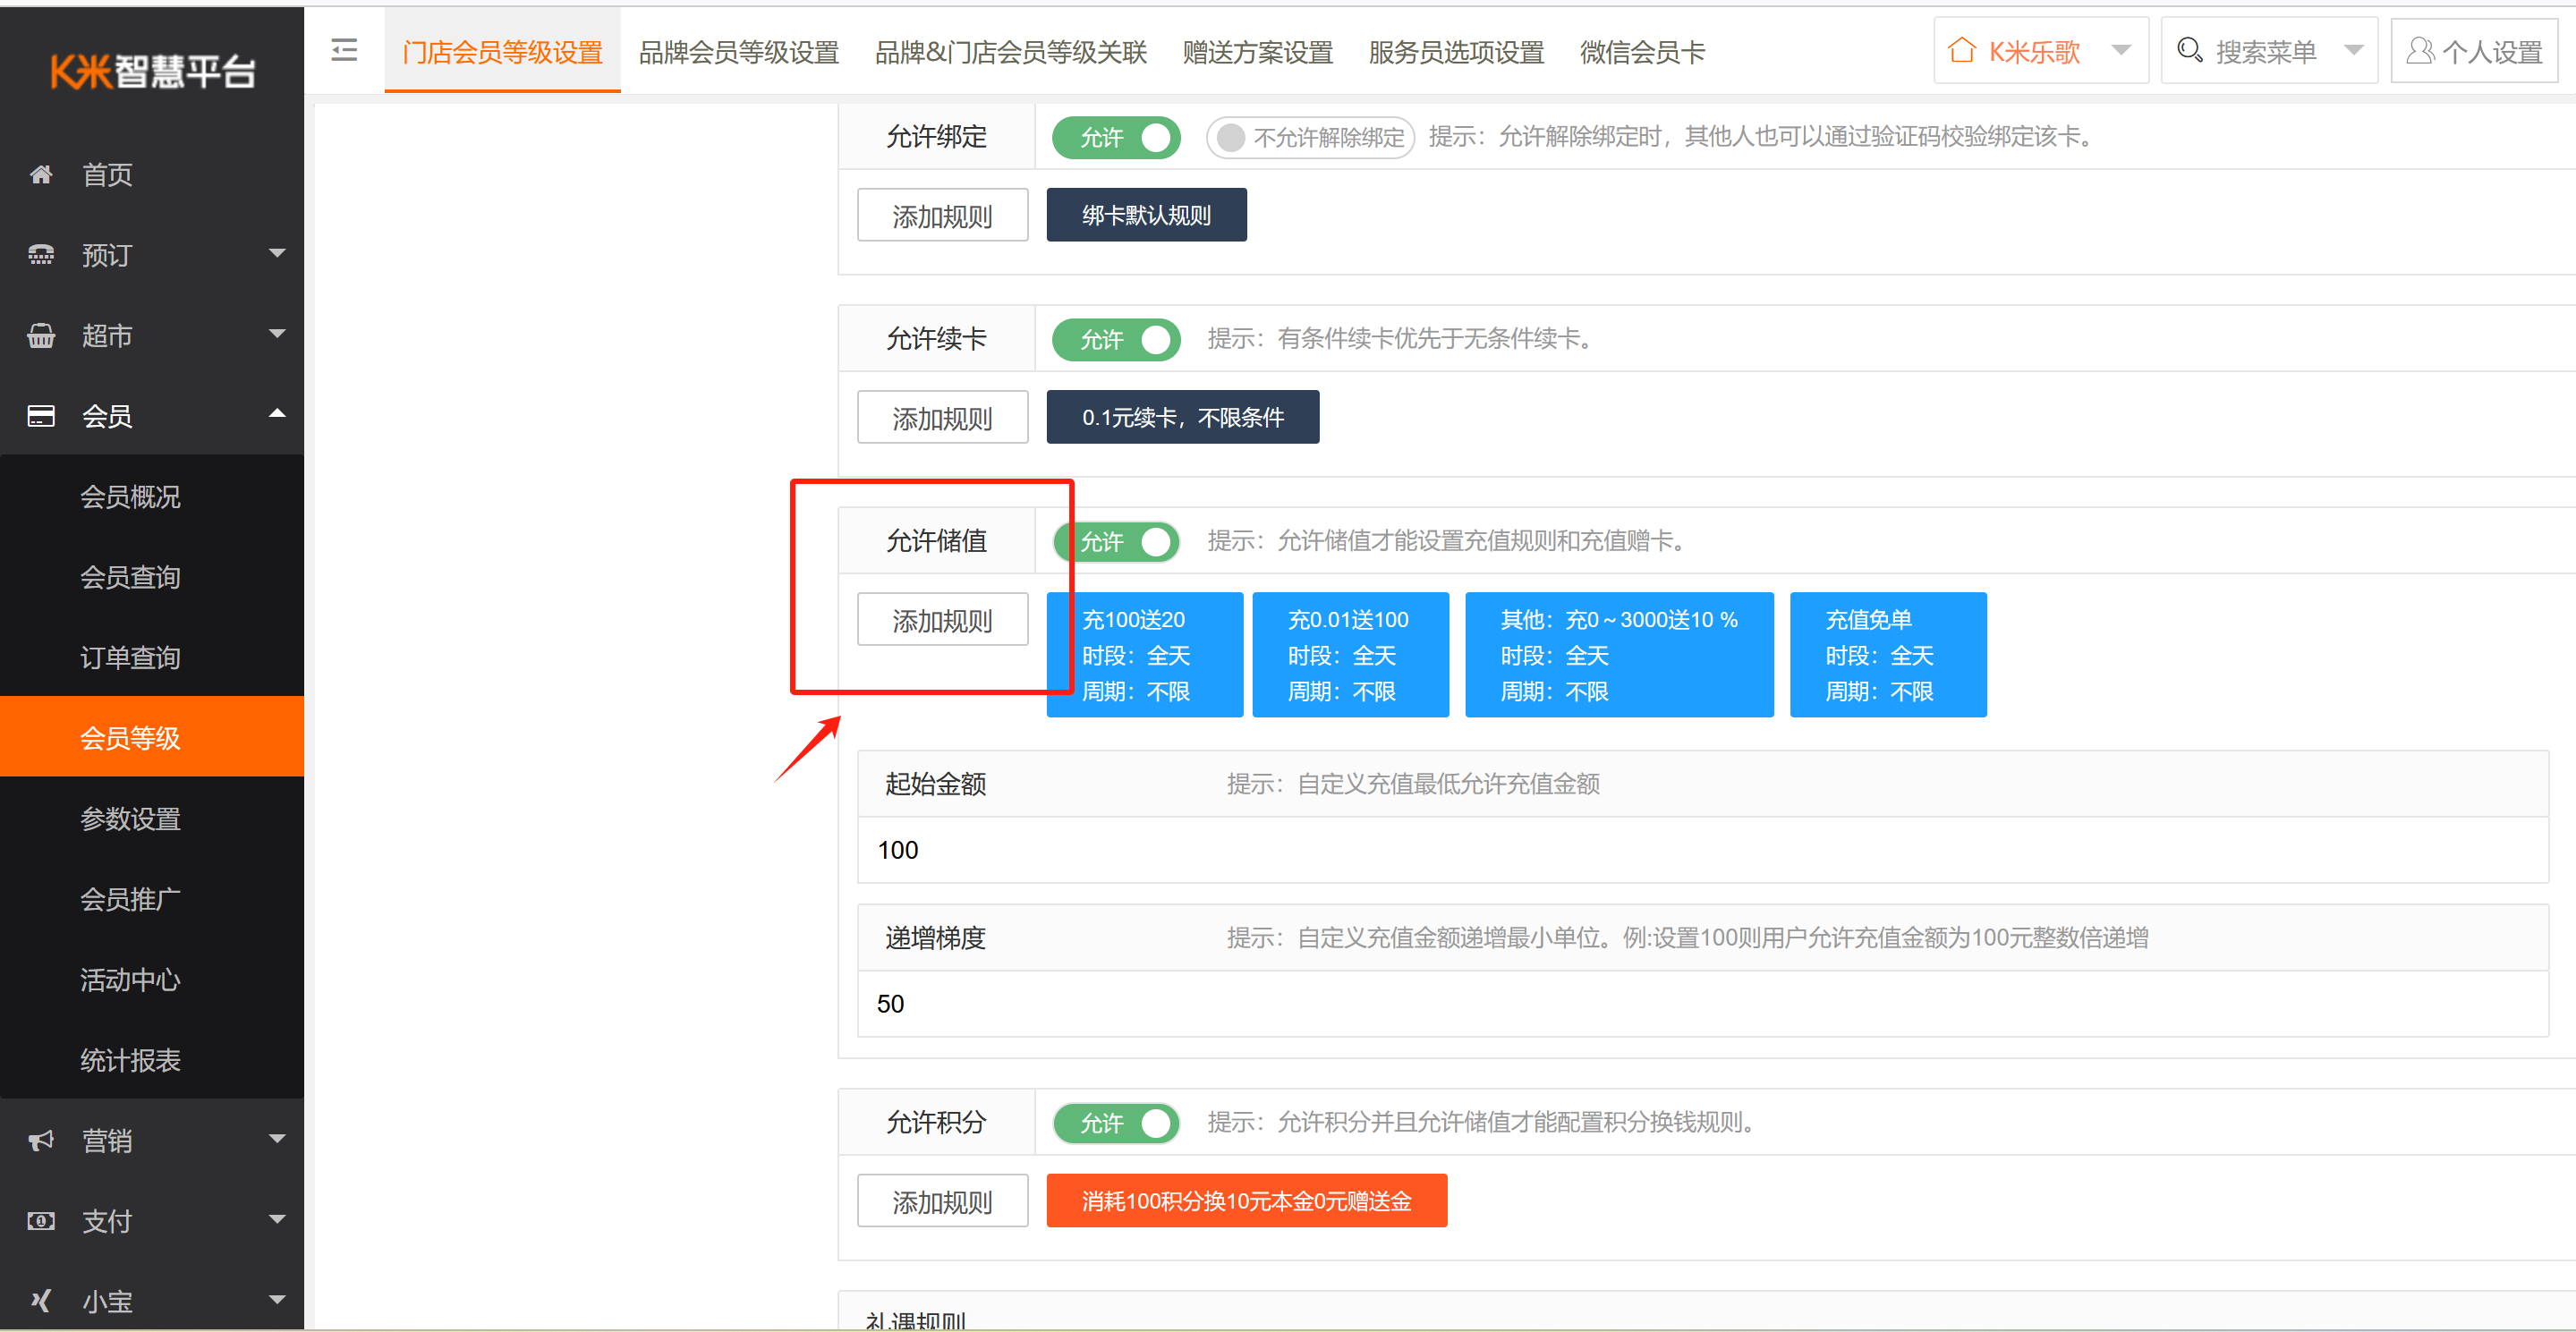2576x1332 pixels.
Task: Switch to 微信会员卡 tab
Action: (x=1642, y=51)
